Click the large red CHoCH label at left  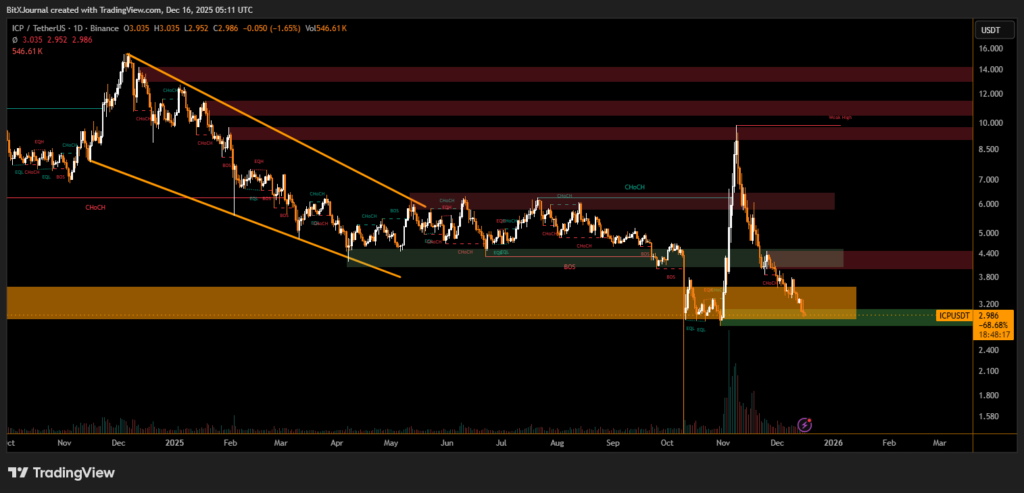[97, 208]
